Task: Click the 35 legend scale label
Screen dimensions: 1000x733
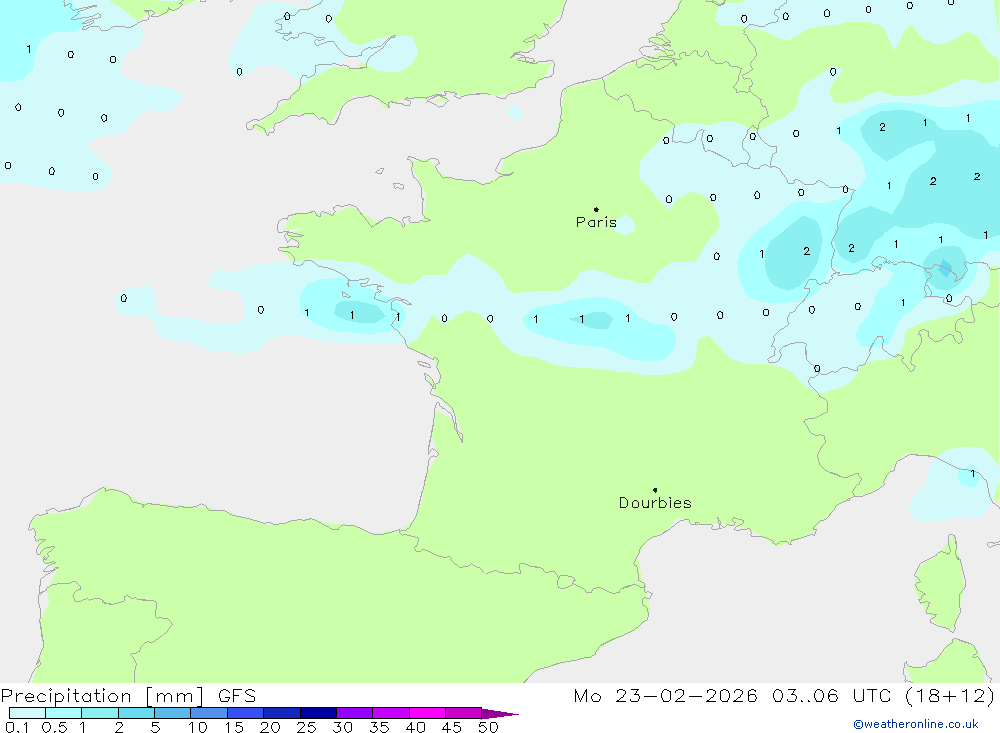Action: pos(379,727)
